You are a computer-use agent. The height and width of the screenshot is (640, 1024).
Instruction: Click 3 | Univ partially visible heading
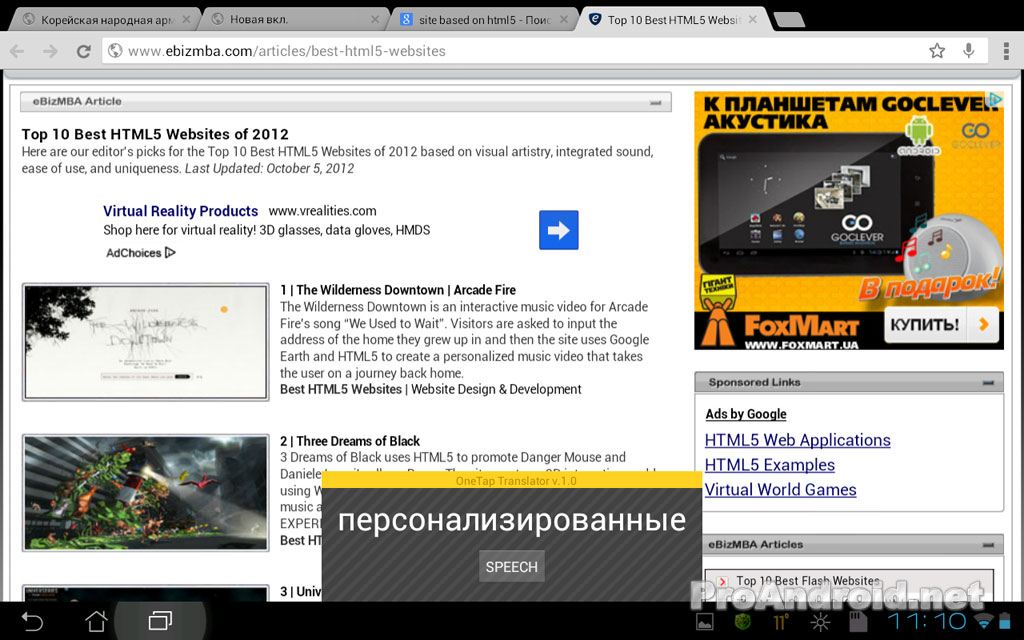[x=300, y=592]
